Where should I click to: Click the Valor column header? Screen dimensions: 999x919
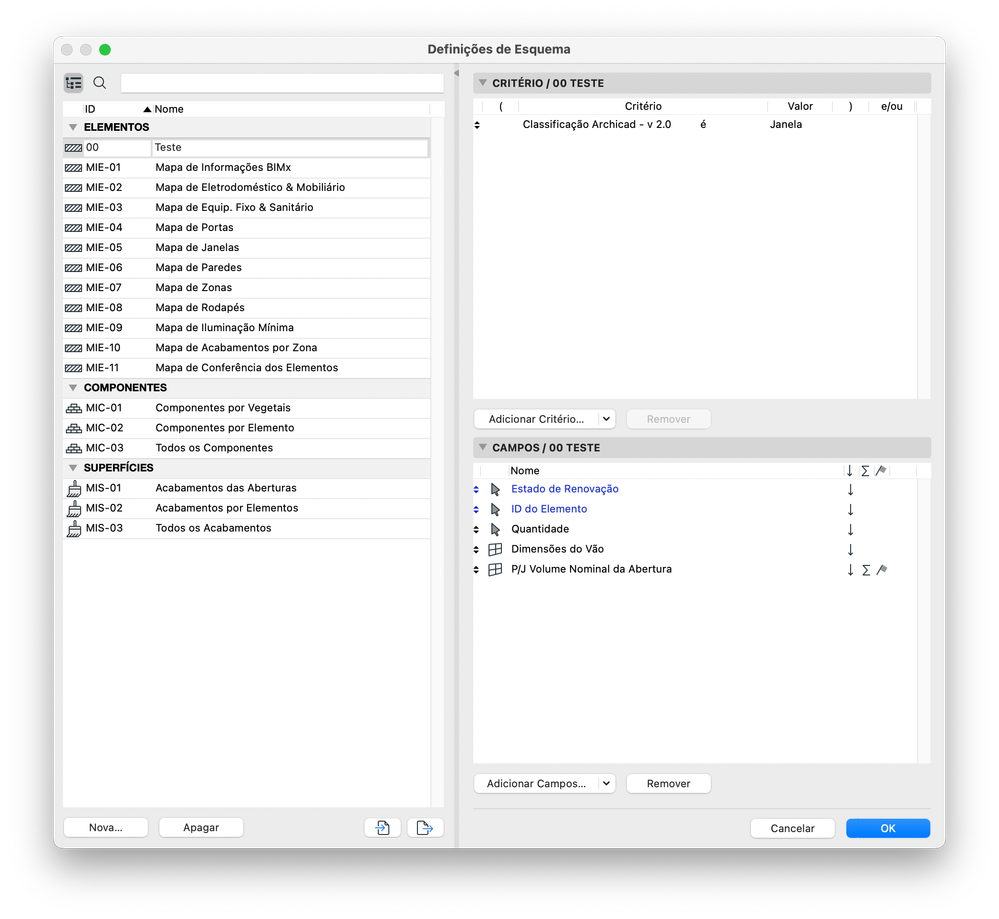click(x=800, y=106)
